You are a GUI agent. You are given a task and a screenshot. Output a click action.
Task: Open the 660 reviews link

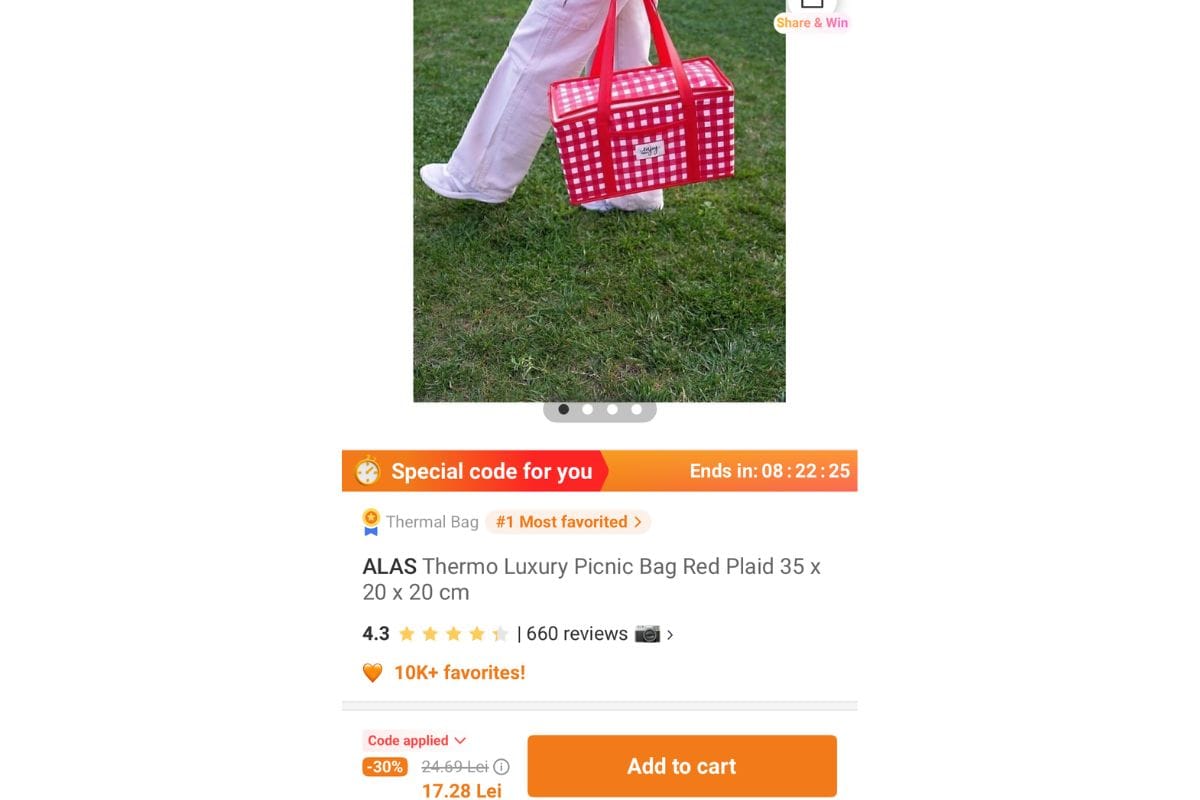coord(577,634)
